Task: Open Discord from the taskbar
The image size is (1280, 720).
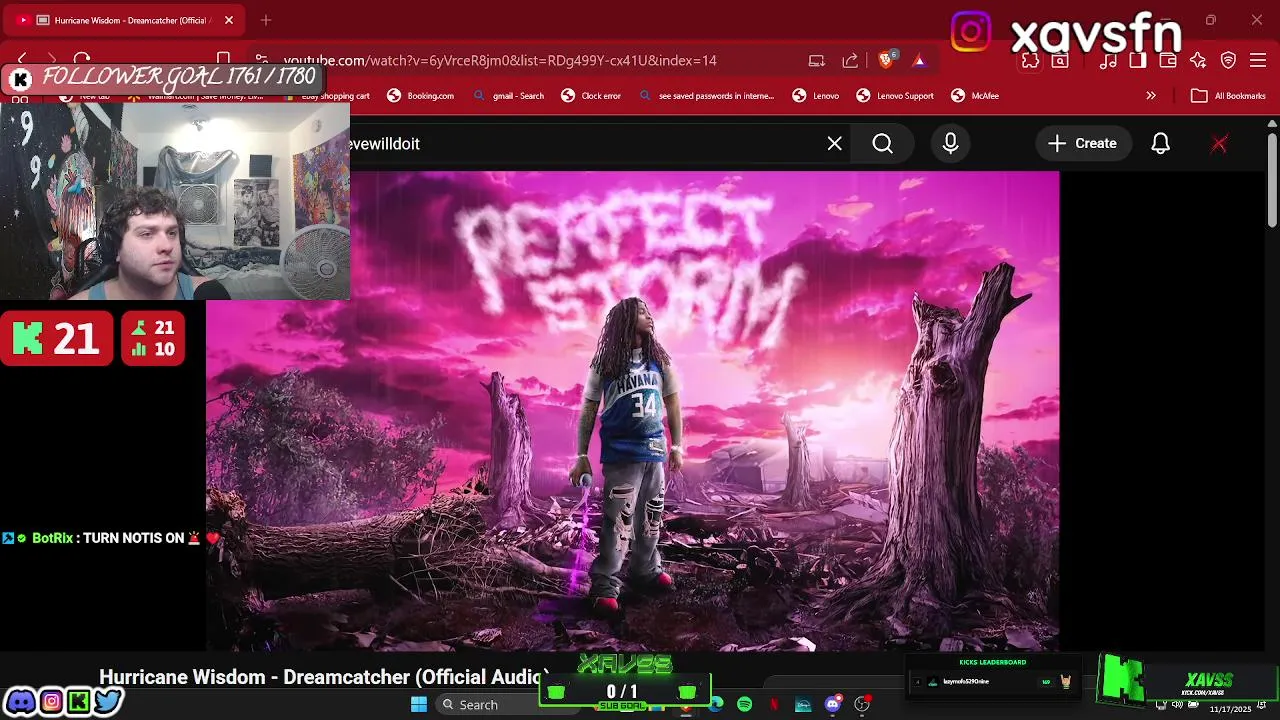Action: 833,705
